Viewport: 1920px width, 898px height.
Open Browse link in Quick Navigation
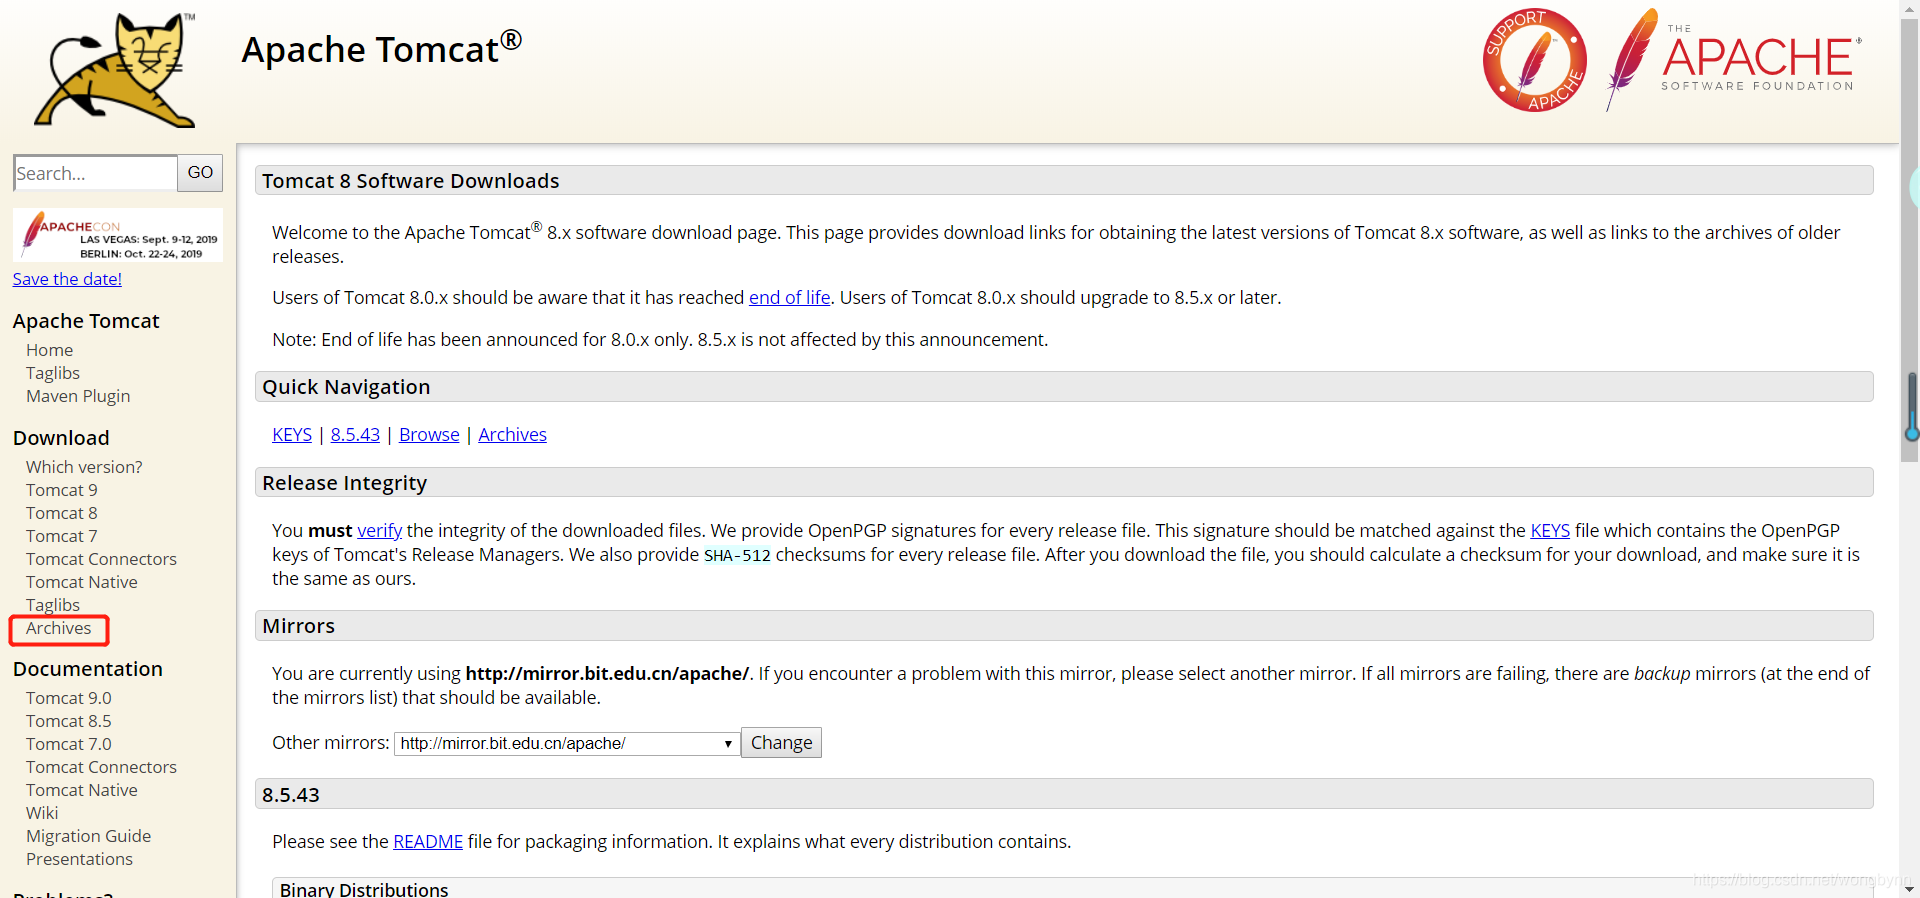(x=429, y=435)
